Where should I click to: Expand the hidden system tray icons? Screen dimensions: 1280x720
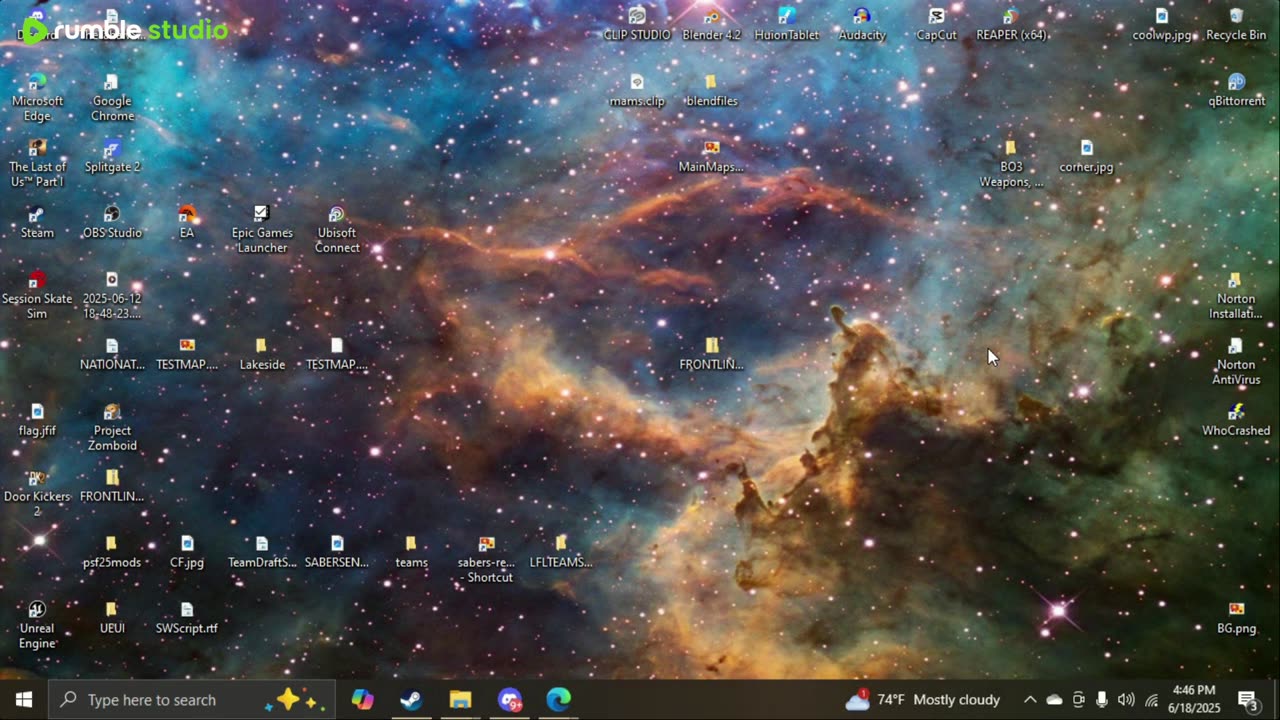tap(1030, 700)
